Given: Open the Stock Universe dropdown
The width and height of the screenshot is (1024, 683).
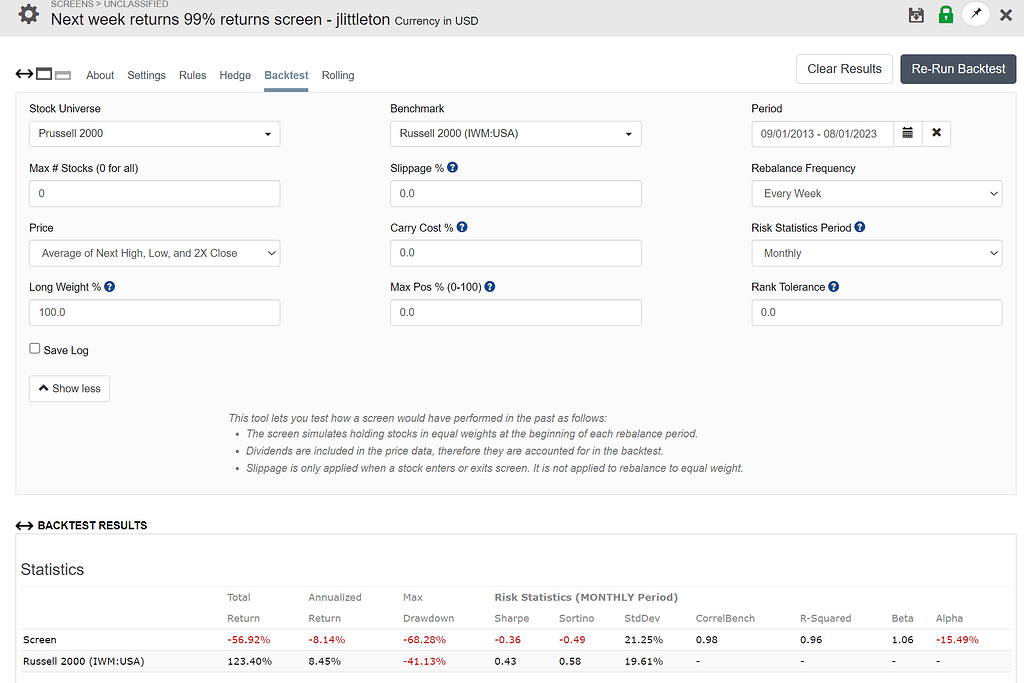Looking at the screenshot, I should click(x=155, y=134).
